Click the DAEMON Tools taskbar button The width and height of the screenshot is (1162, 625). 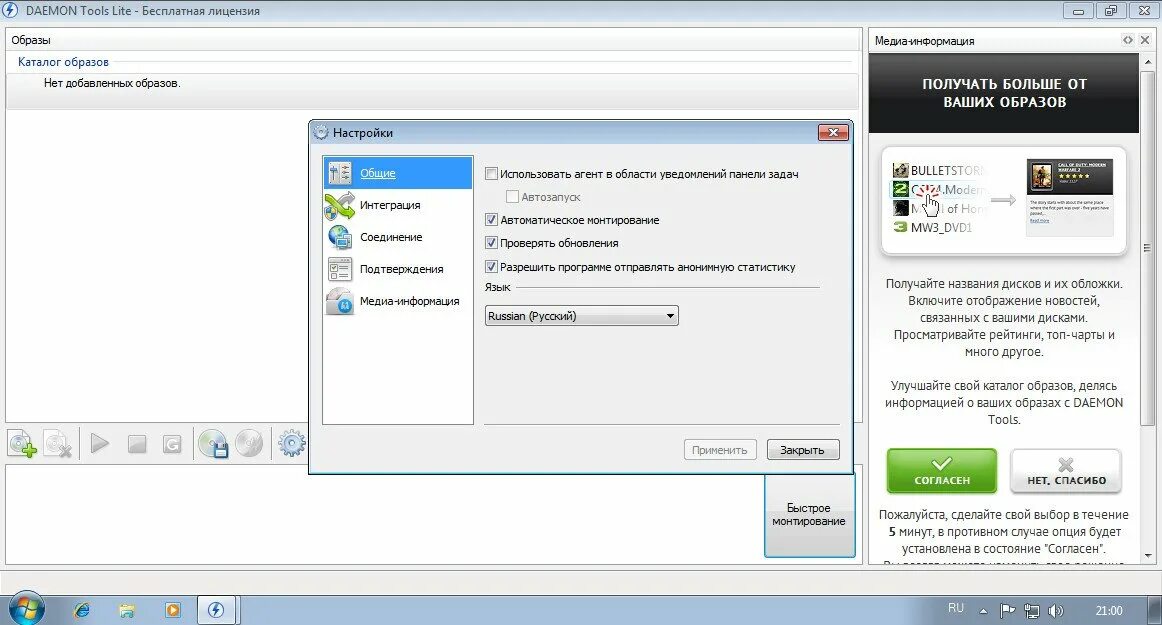point(216,610)
